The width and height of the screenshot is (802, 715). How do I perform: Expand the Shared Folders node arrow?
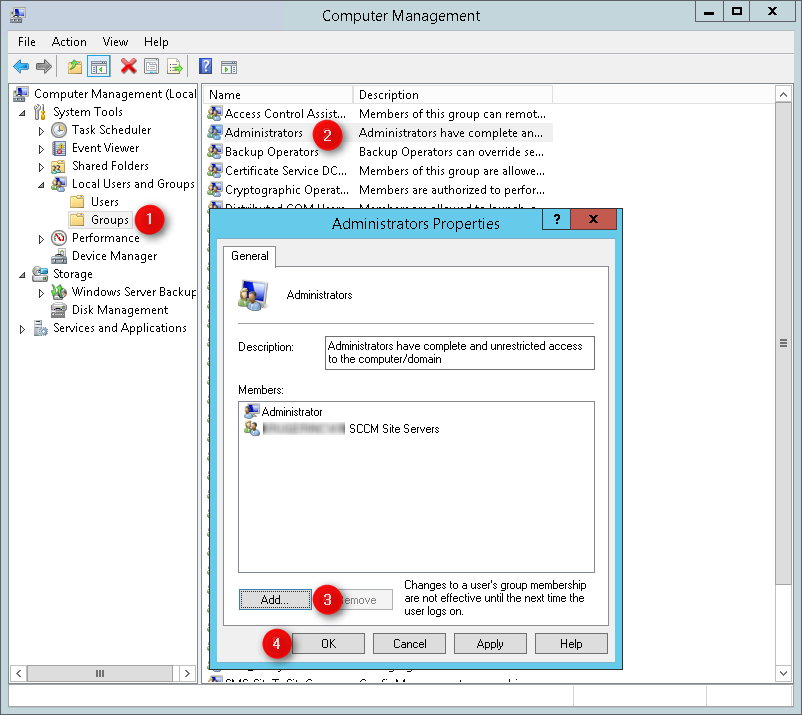(41, 167)
